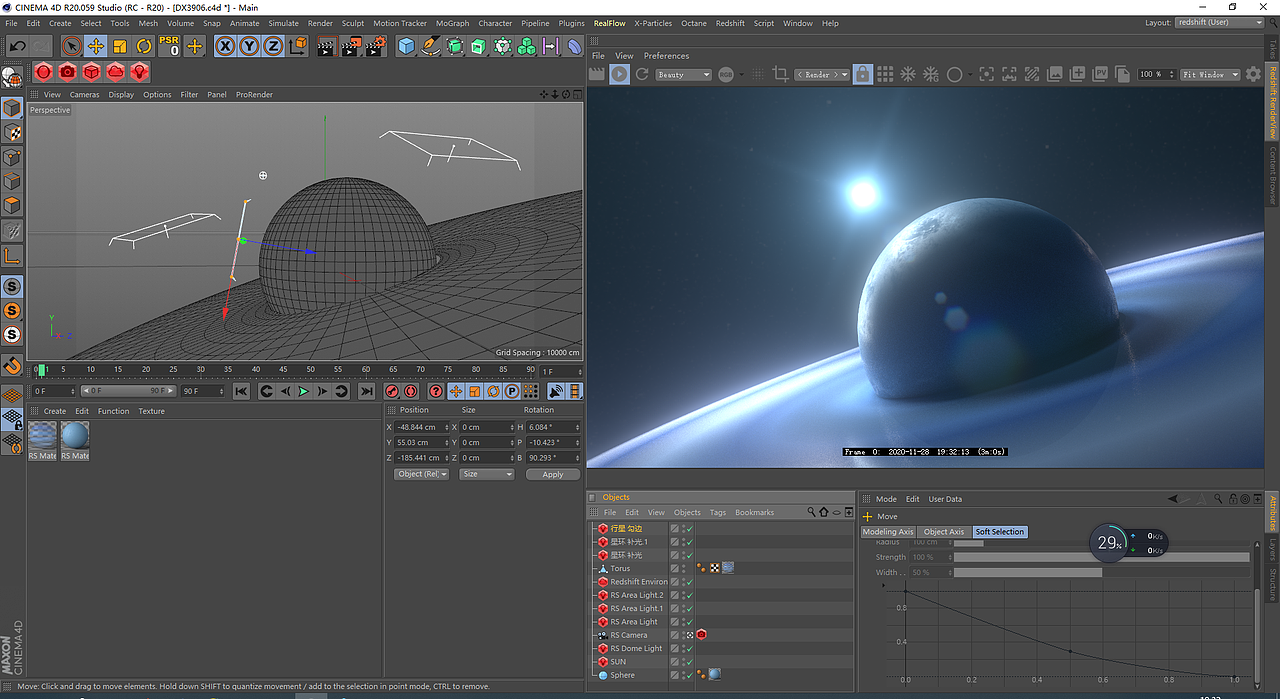
Task: Toggle the RenderView crop region tool
Action: tap(781, 74)
